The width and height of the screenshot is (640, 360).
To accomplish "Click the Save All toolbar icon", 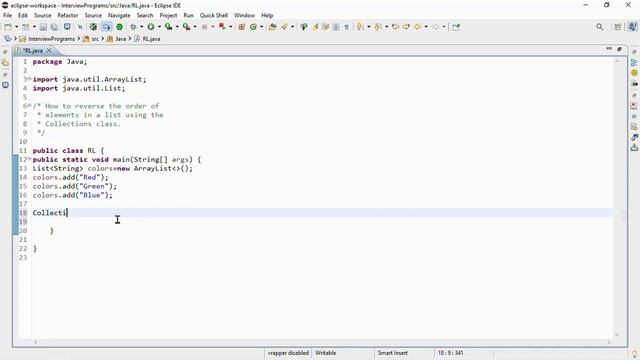I will [x=54, y=27].
